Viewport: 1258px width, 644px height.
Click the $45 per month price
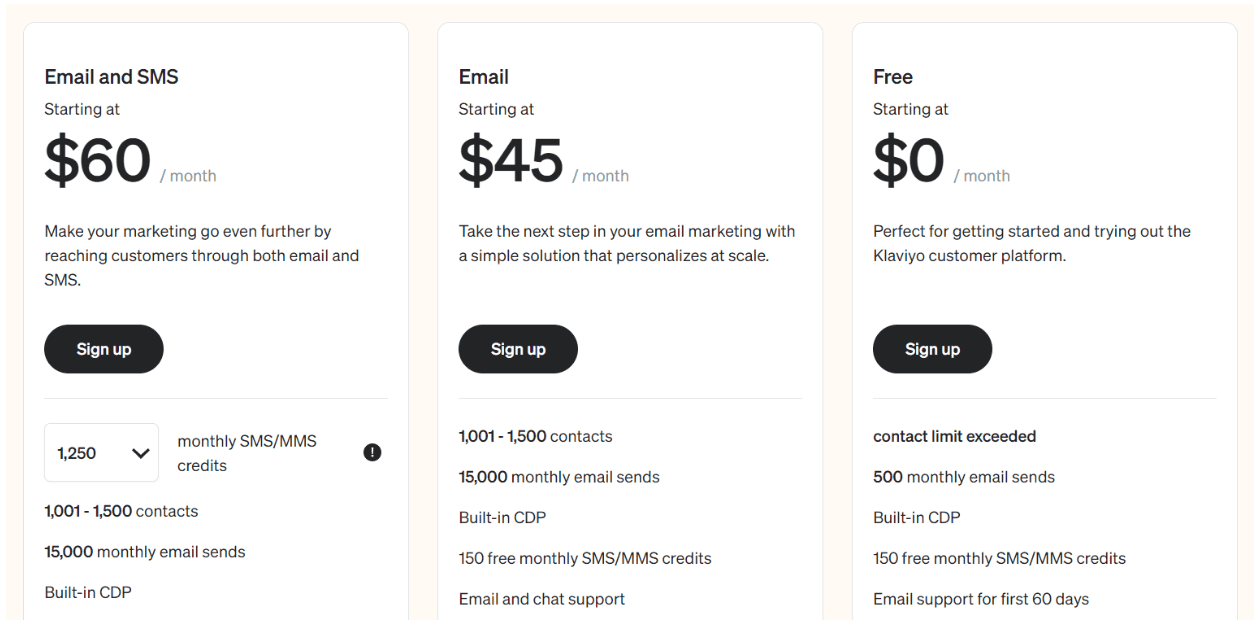tap(544, 161)
